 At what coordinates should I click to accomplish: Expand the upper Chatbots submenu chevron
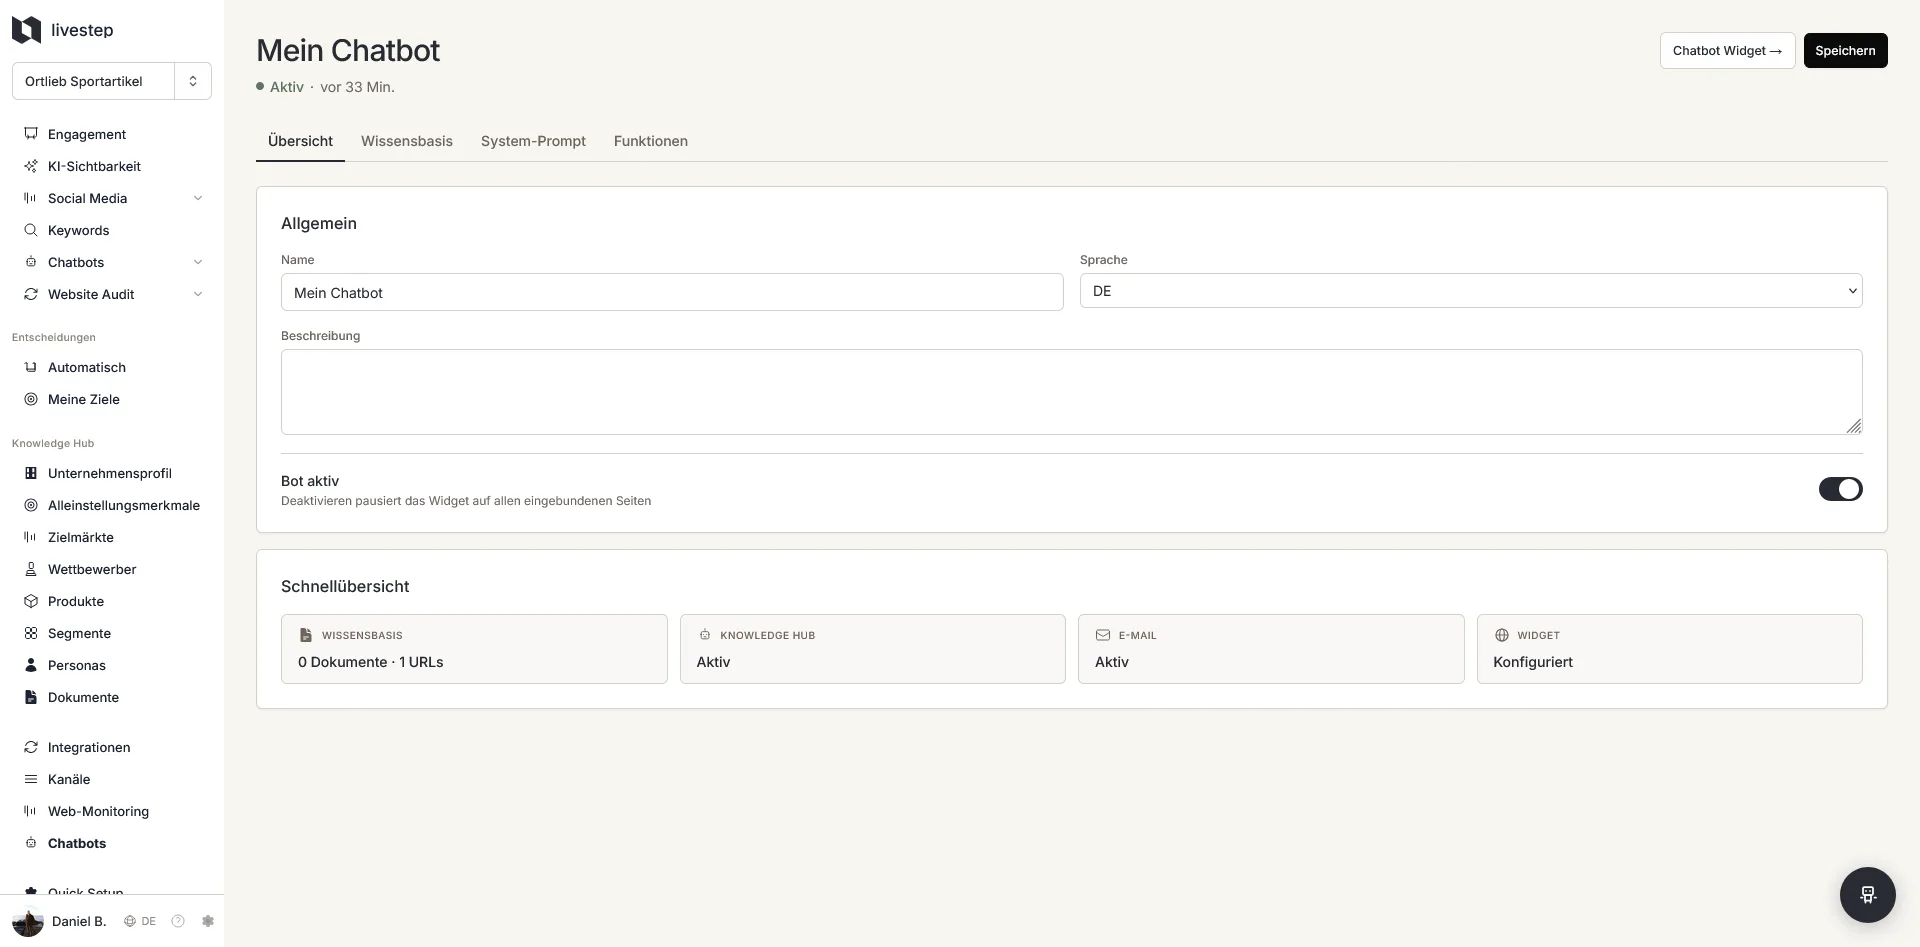(198, 262)
